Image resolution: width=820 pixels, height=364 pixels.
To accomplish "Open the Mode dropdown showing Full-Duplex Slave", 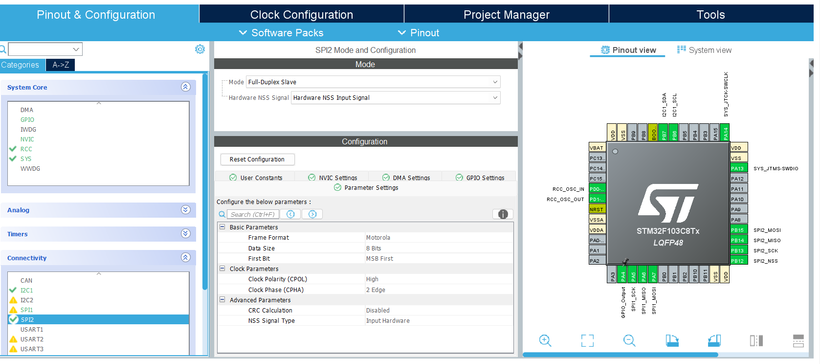I will (x=373, y=82).
